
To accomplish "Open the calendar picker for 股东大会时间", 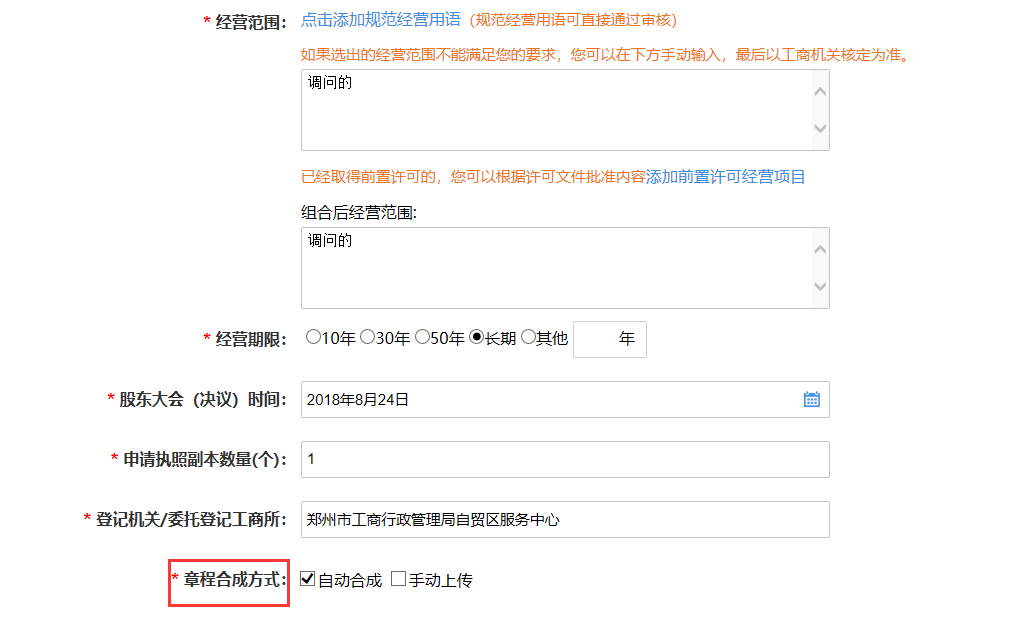I will tap(812, 399).
